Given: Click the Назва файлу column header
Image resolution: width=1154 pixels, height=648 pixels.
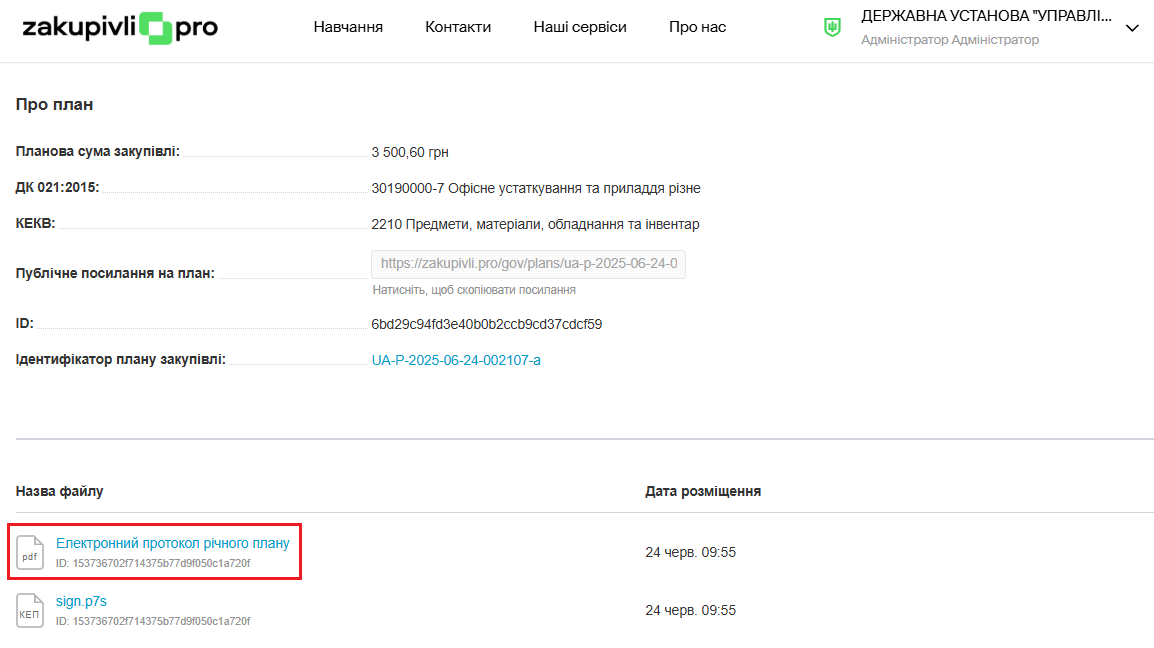Looking at the screenshot, I should coord(59,491).
